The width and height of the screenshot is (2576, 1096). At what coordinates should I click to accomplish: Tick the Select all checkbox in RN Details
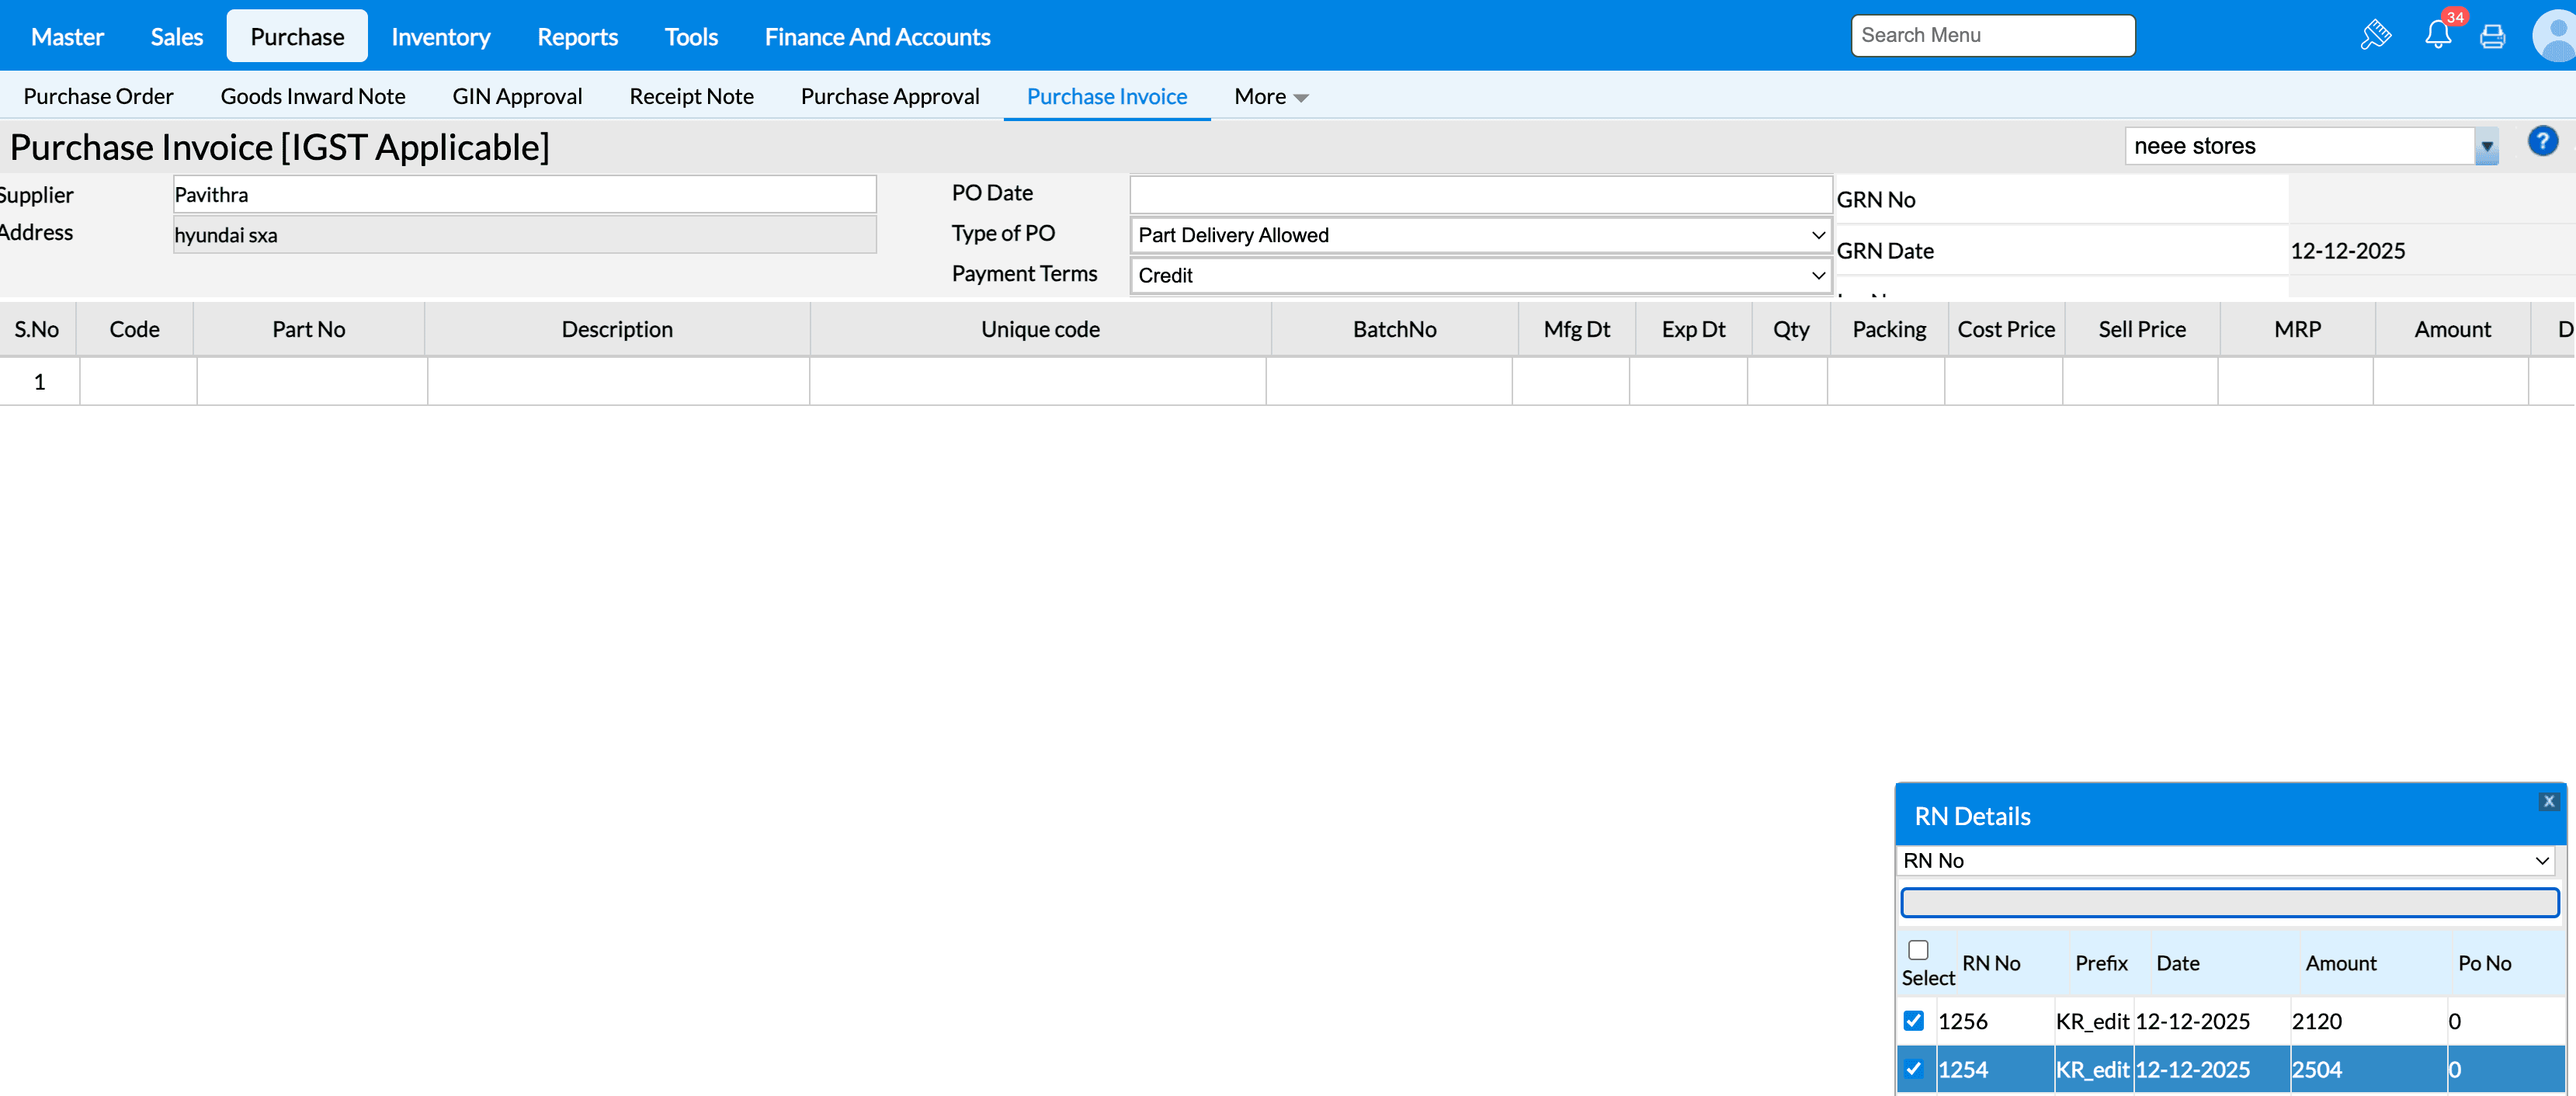(x=1917, y=949)
